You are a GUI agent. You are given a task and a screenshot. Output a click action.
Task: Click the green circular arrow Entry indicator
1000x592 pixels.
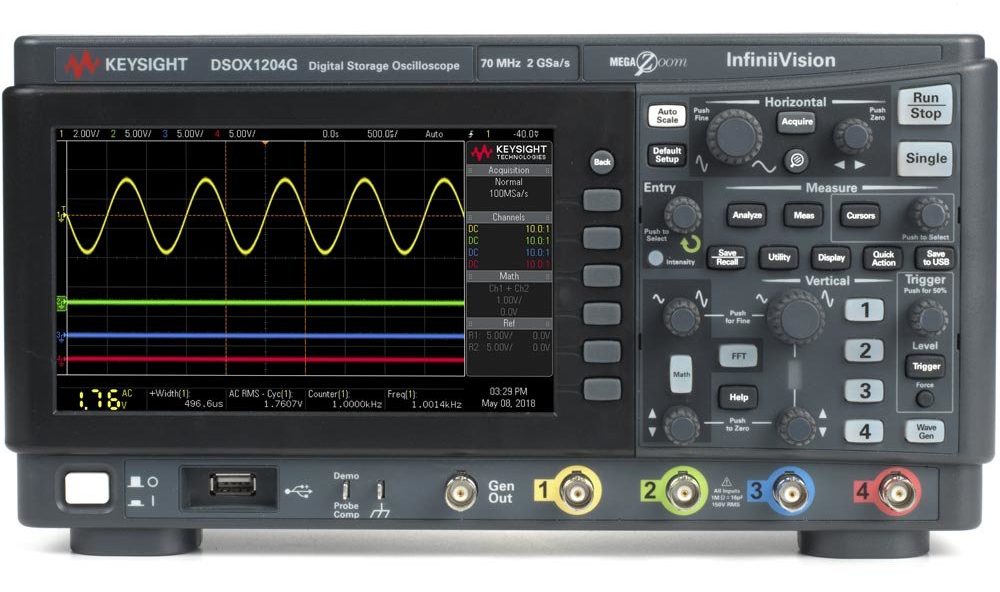(x=689, y=244)
